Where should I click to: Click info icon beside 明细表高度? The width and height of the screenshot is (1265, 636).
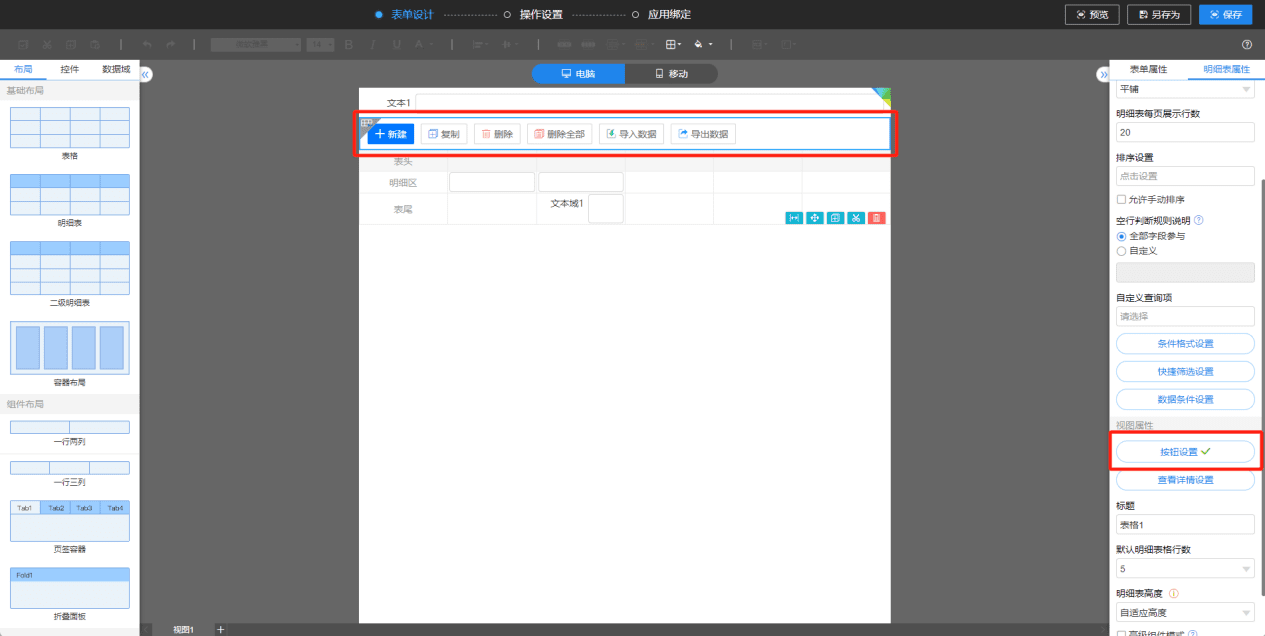click(1173, 593)
